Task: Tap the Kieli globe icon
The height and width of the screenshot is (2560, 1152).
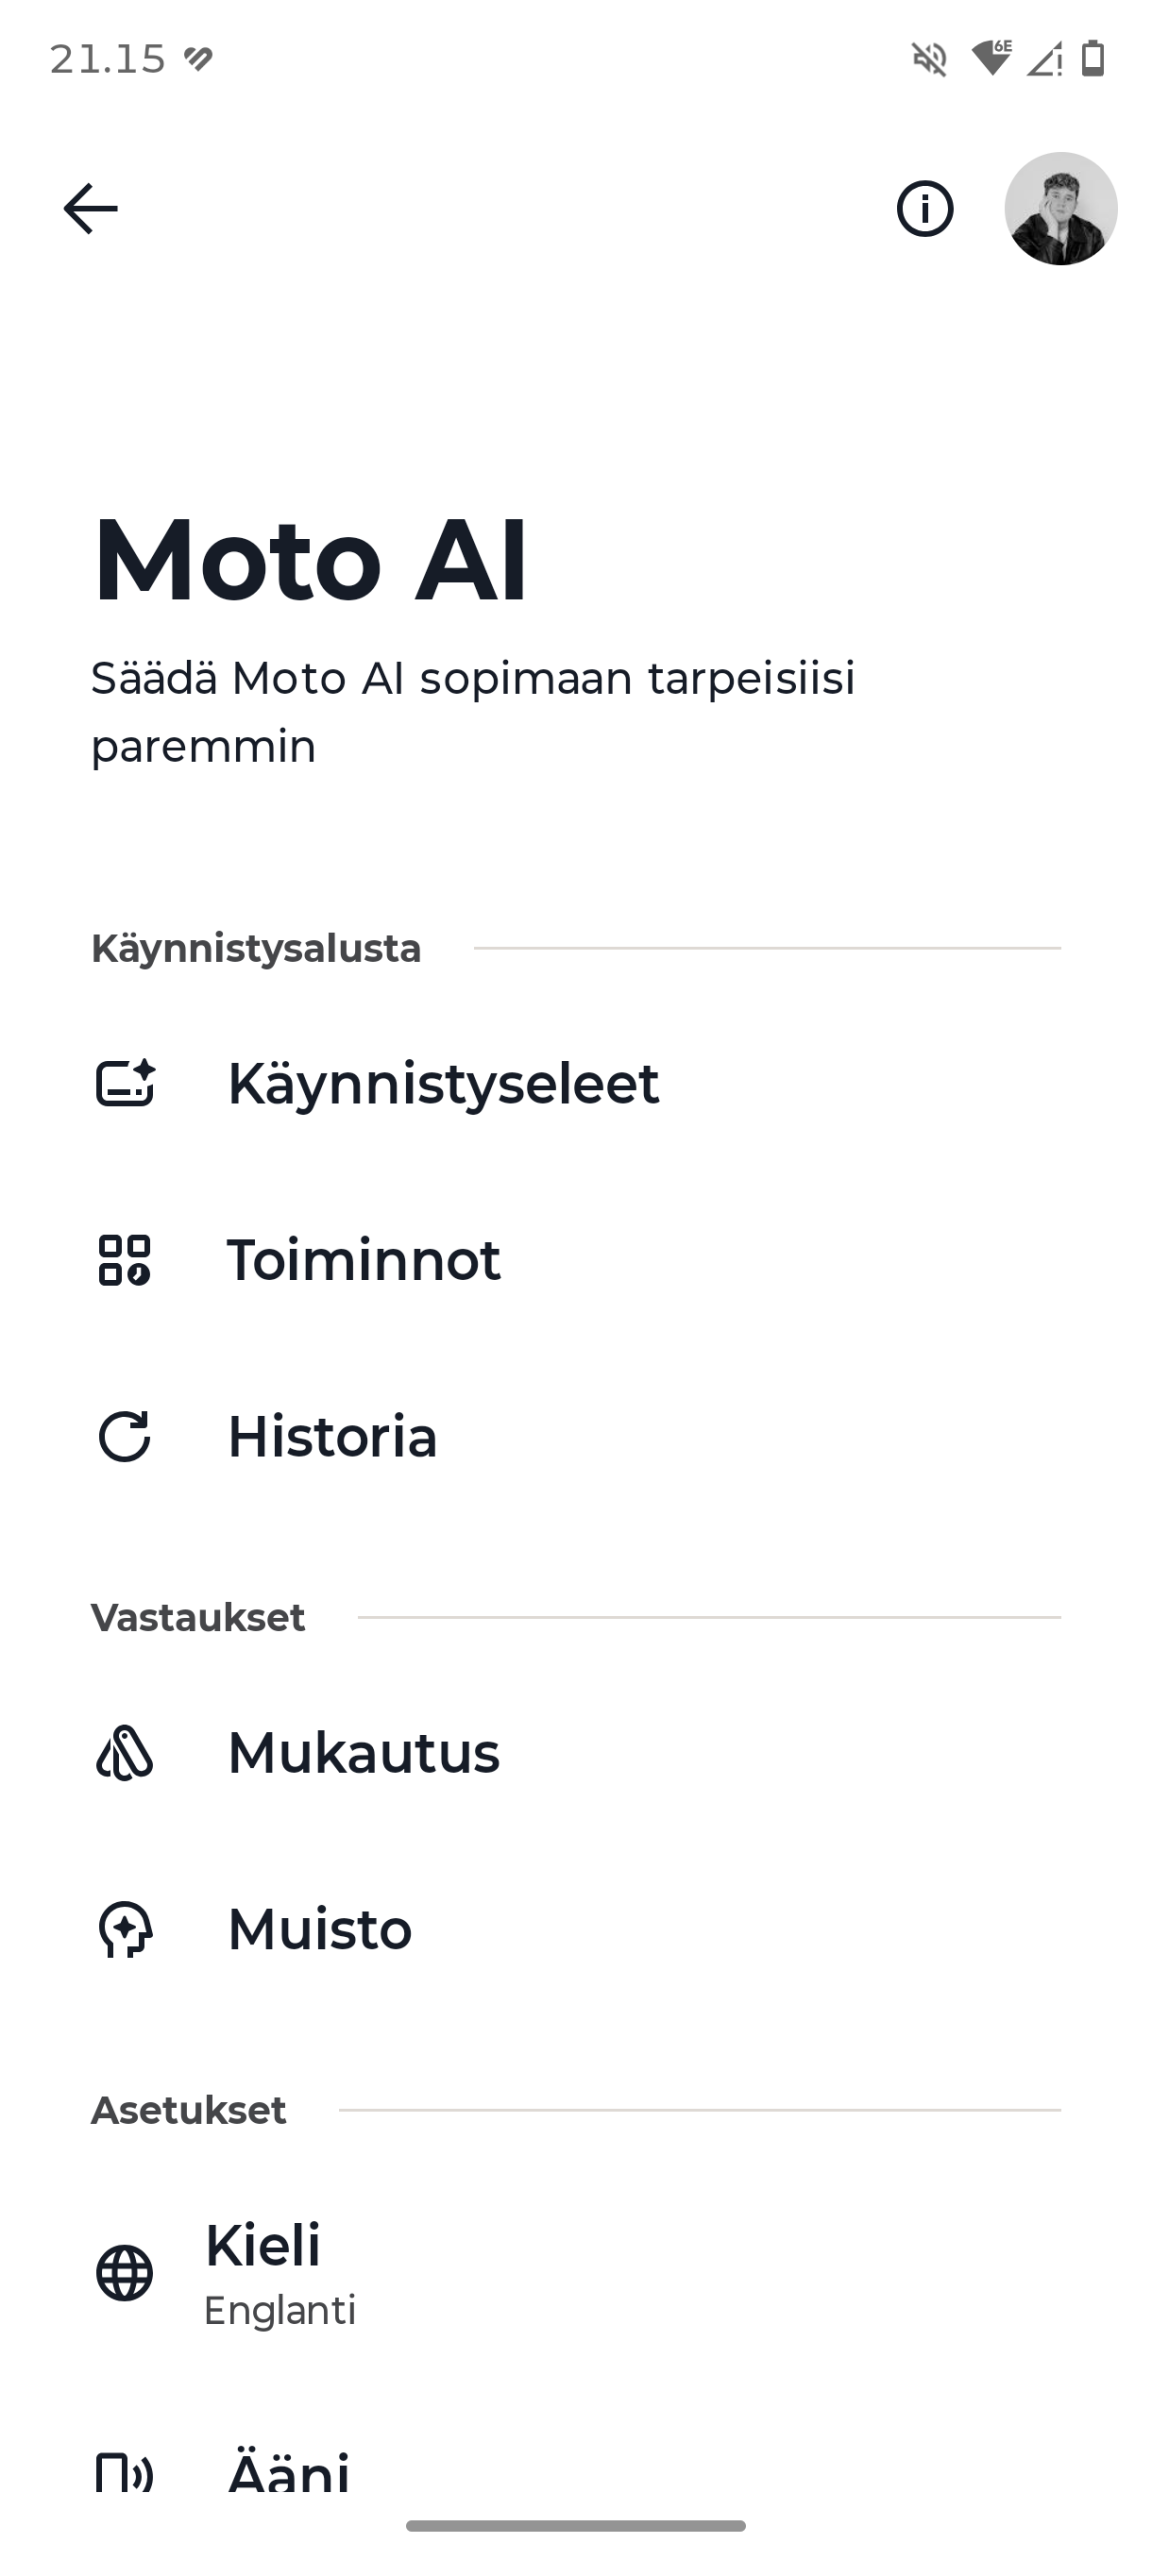Action: 125,2273
